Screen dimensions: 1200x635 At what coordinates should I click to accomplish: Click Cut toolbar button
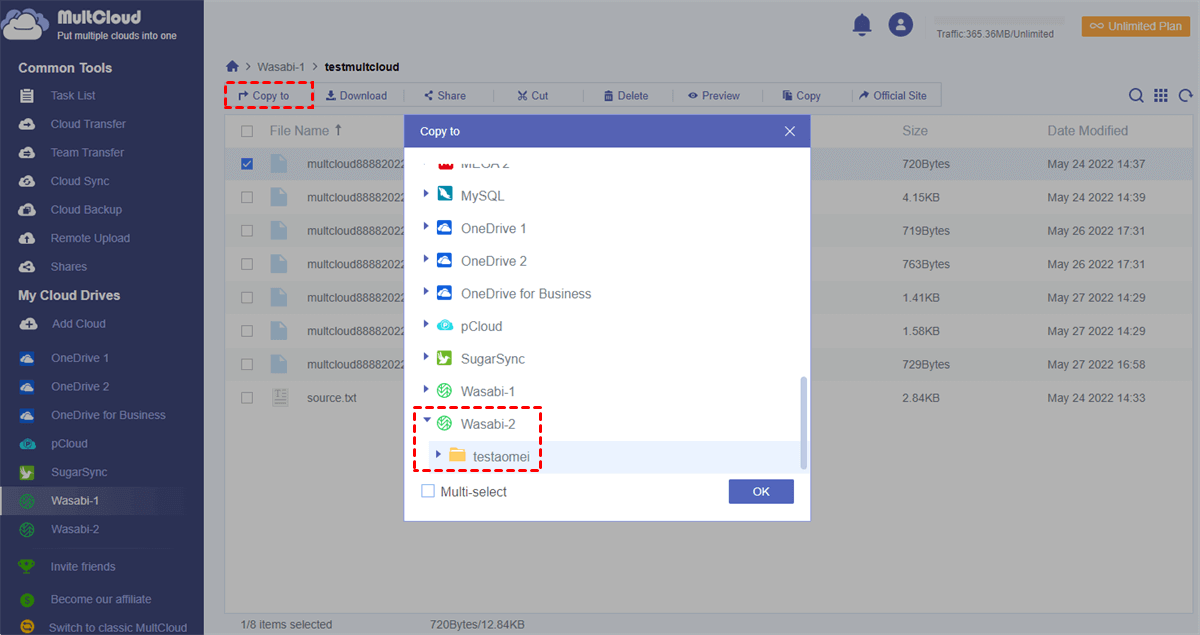[x=533, y=96]
